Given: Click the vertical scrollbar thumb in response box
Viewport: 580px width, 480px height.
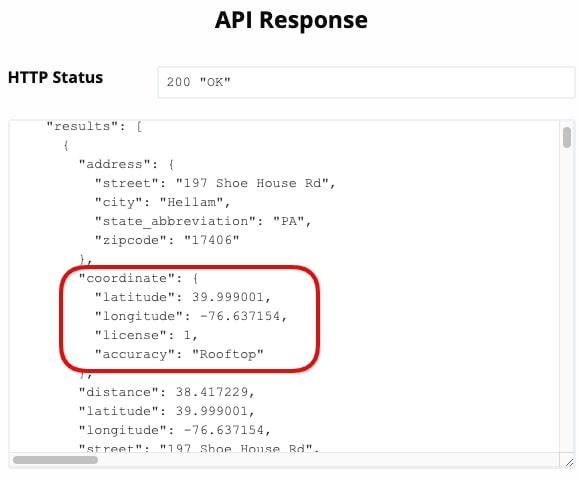Looking at the screenshot, I should coord(567,137).
